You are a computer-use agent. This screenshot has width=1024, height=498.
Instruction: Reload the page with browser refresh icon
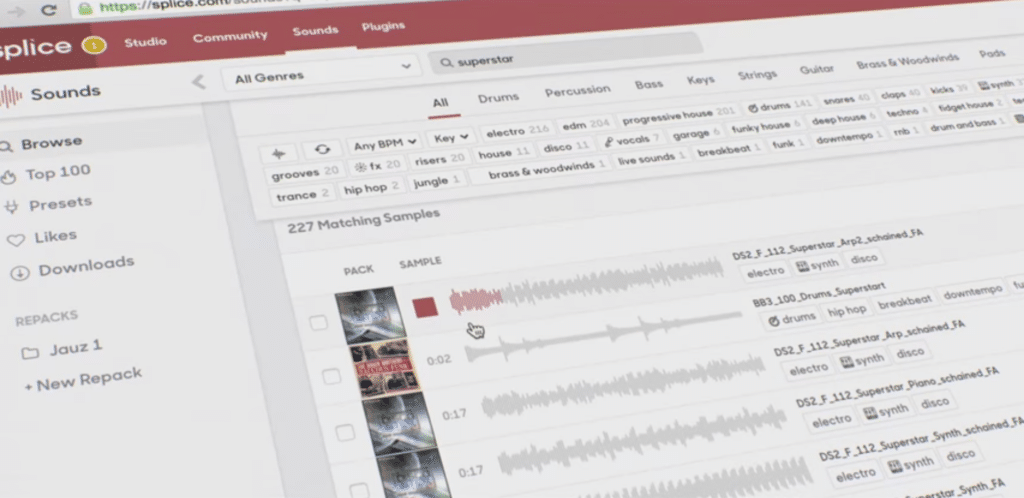tap(48, 10)
